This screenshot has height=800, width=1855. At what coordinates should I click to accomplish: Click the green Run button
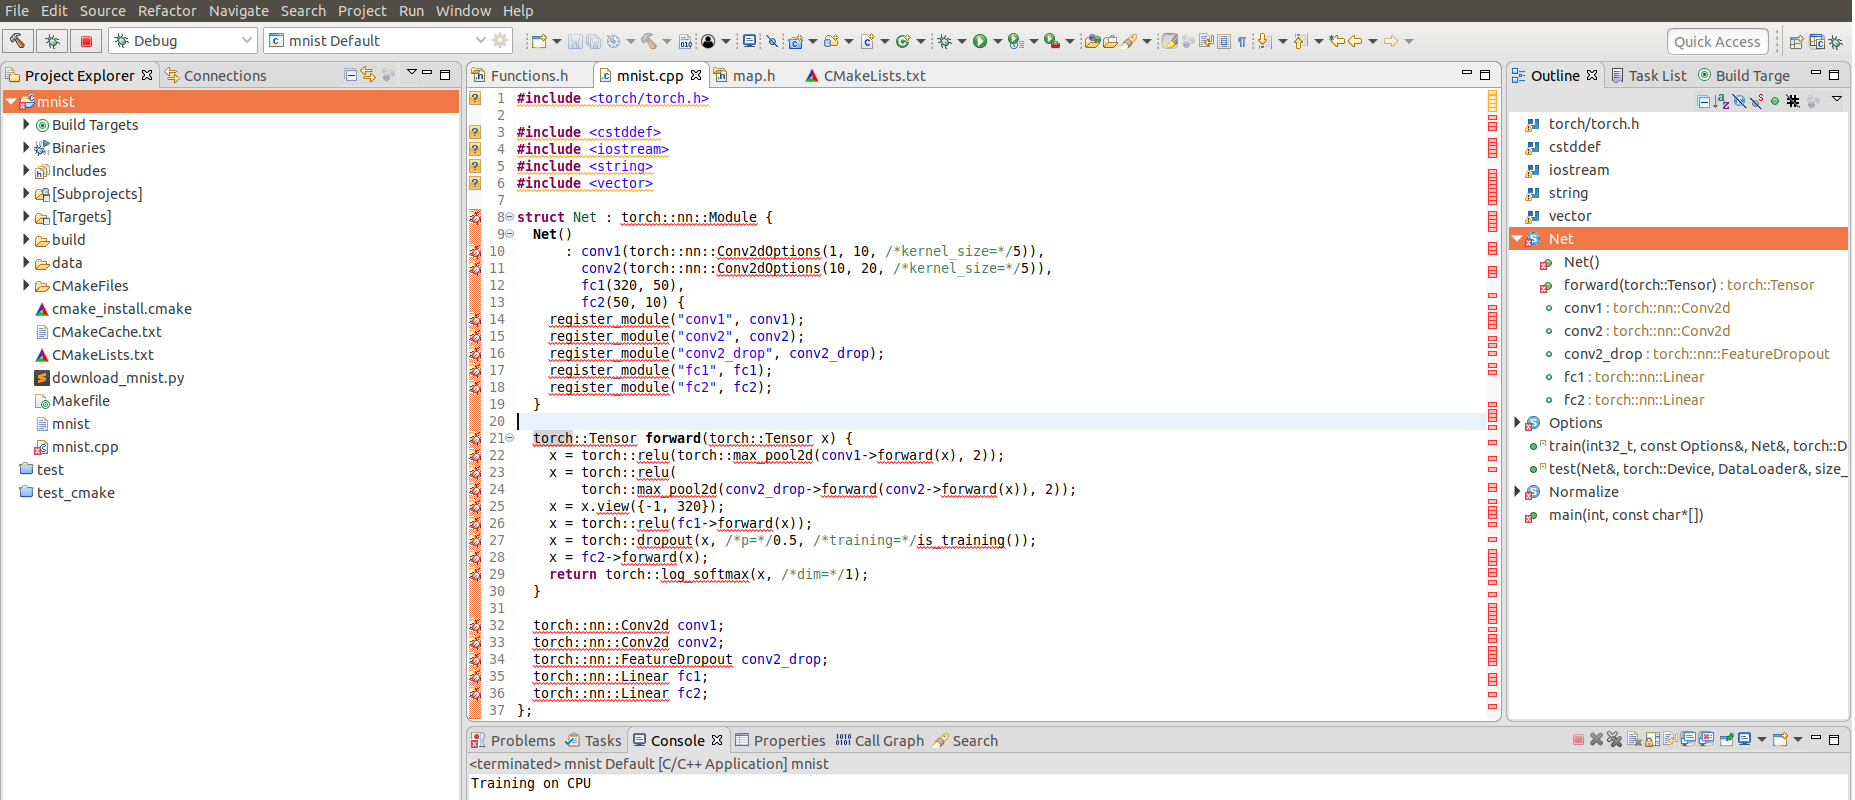(x=980, y=41)
